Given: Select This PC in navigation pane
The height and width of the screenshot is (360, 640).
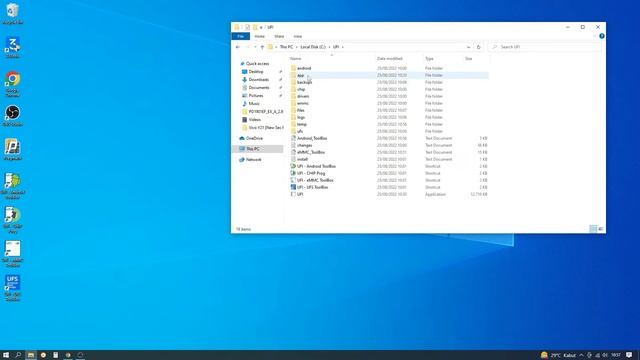Looking at the screenshot, I should coord(258,149).
